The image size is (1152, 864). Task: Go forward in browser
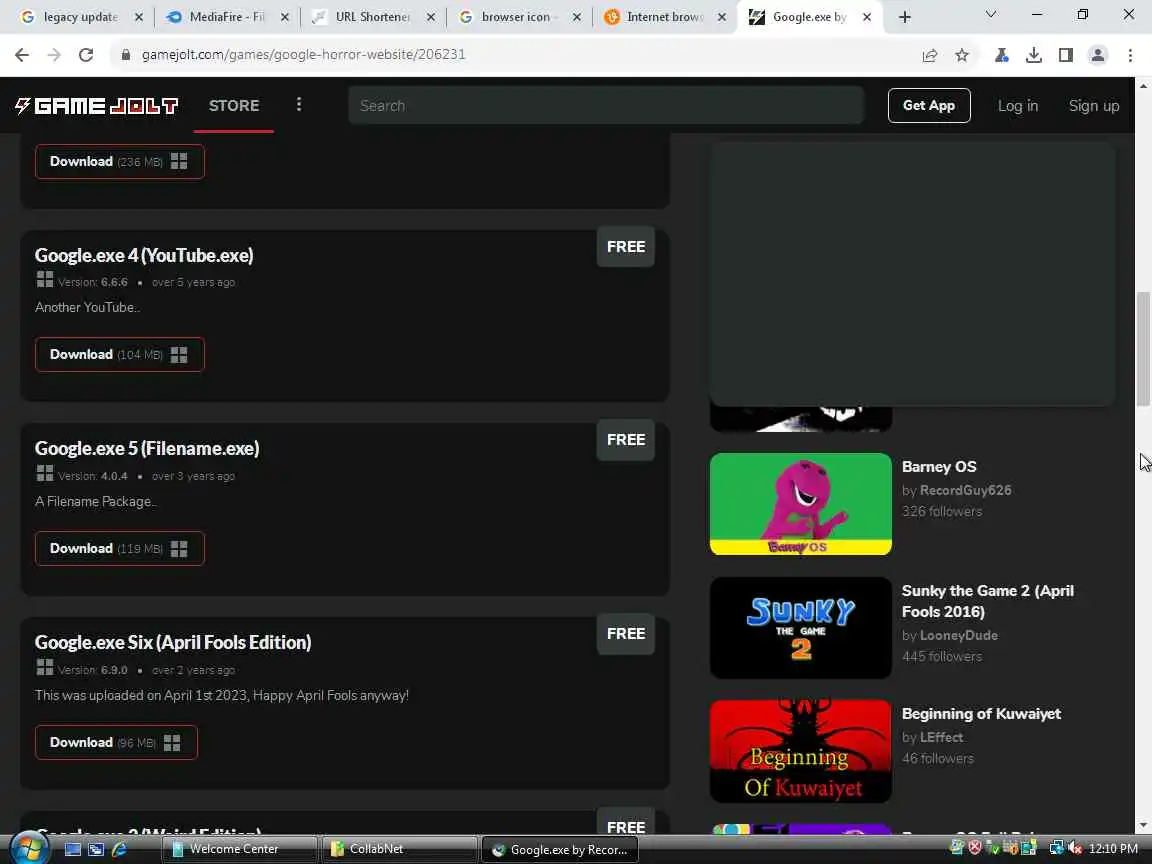pyautogui.click(x=54, y=54)
